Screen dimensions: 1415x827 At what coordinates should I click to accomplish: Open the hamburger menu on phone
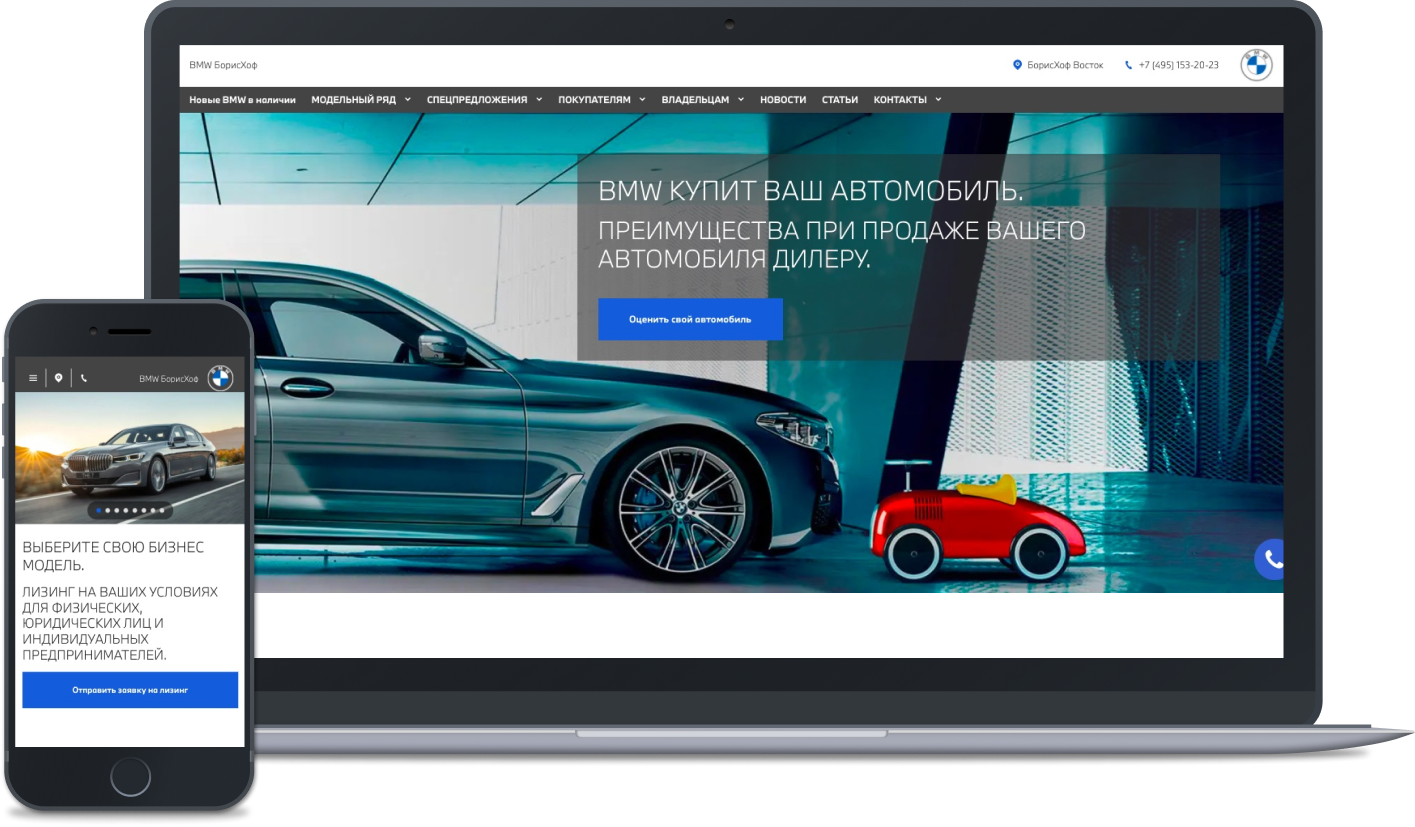(33, 378)
